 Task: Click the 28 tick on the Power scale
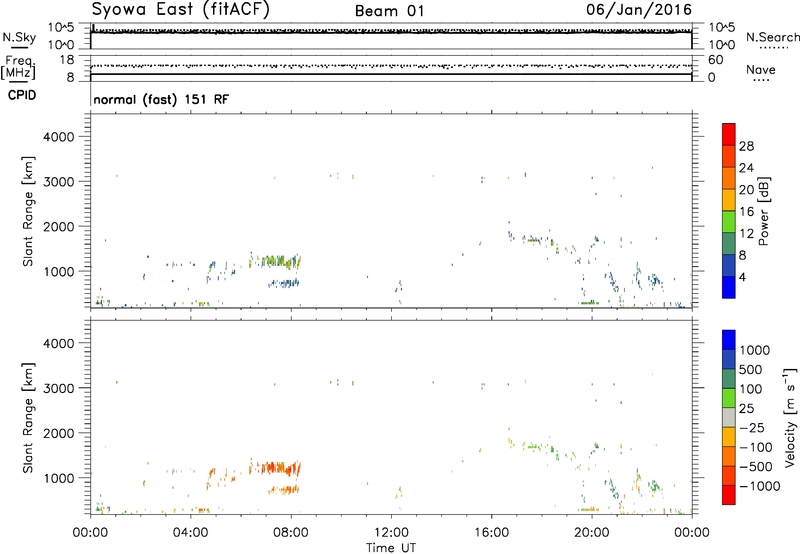click(746, 146)
